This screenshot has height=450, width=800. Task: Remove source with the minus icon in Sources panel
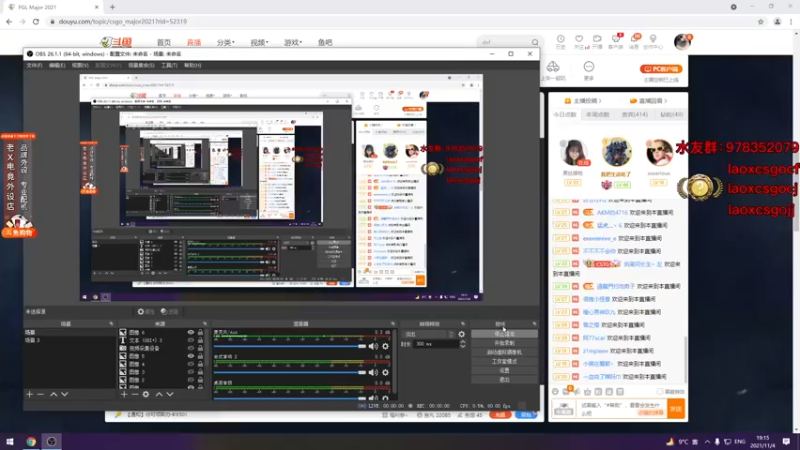(x=135, y=394)
